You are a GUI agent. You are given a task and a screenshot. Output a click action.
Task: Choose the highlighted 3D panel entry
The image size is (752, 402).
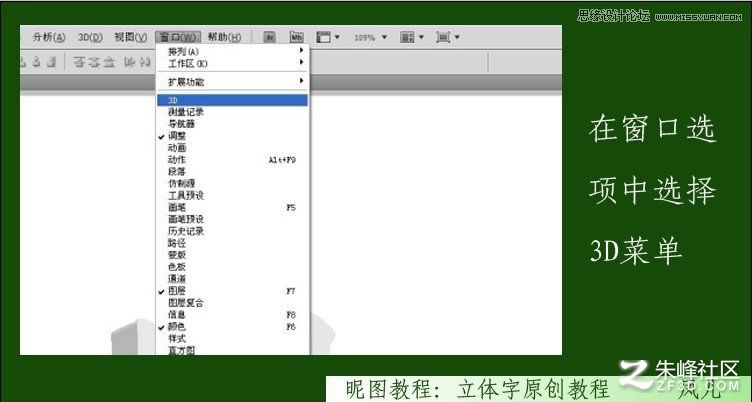pos(233,100)
